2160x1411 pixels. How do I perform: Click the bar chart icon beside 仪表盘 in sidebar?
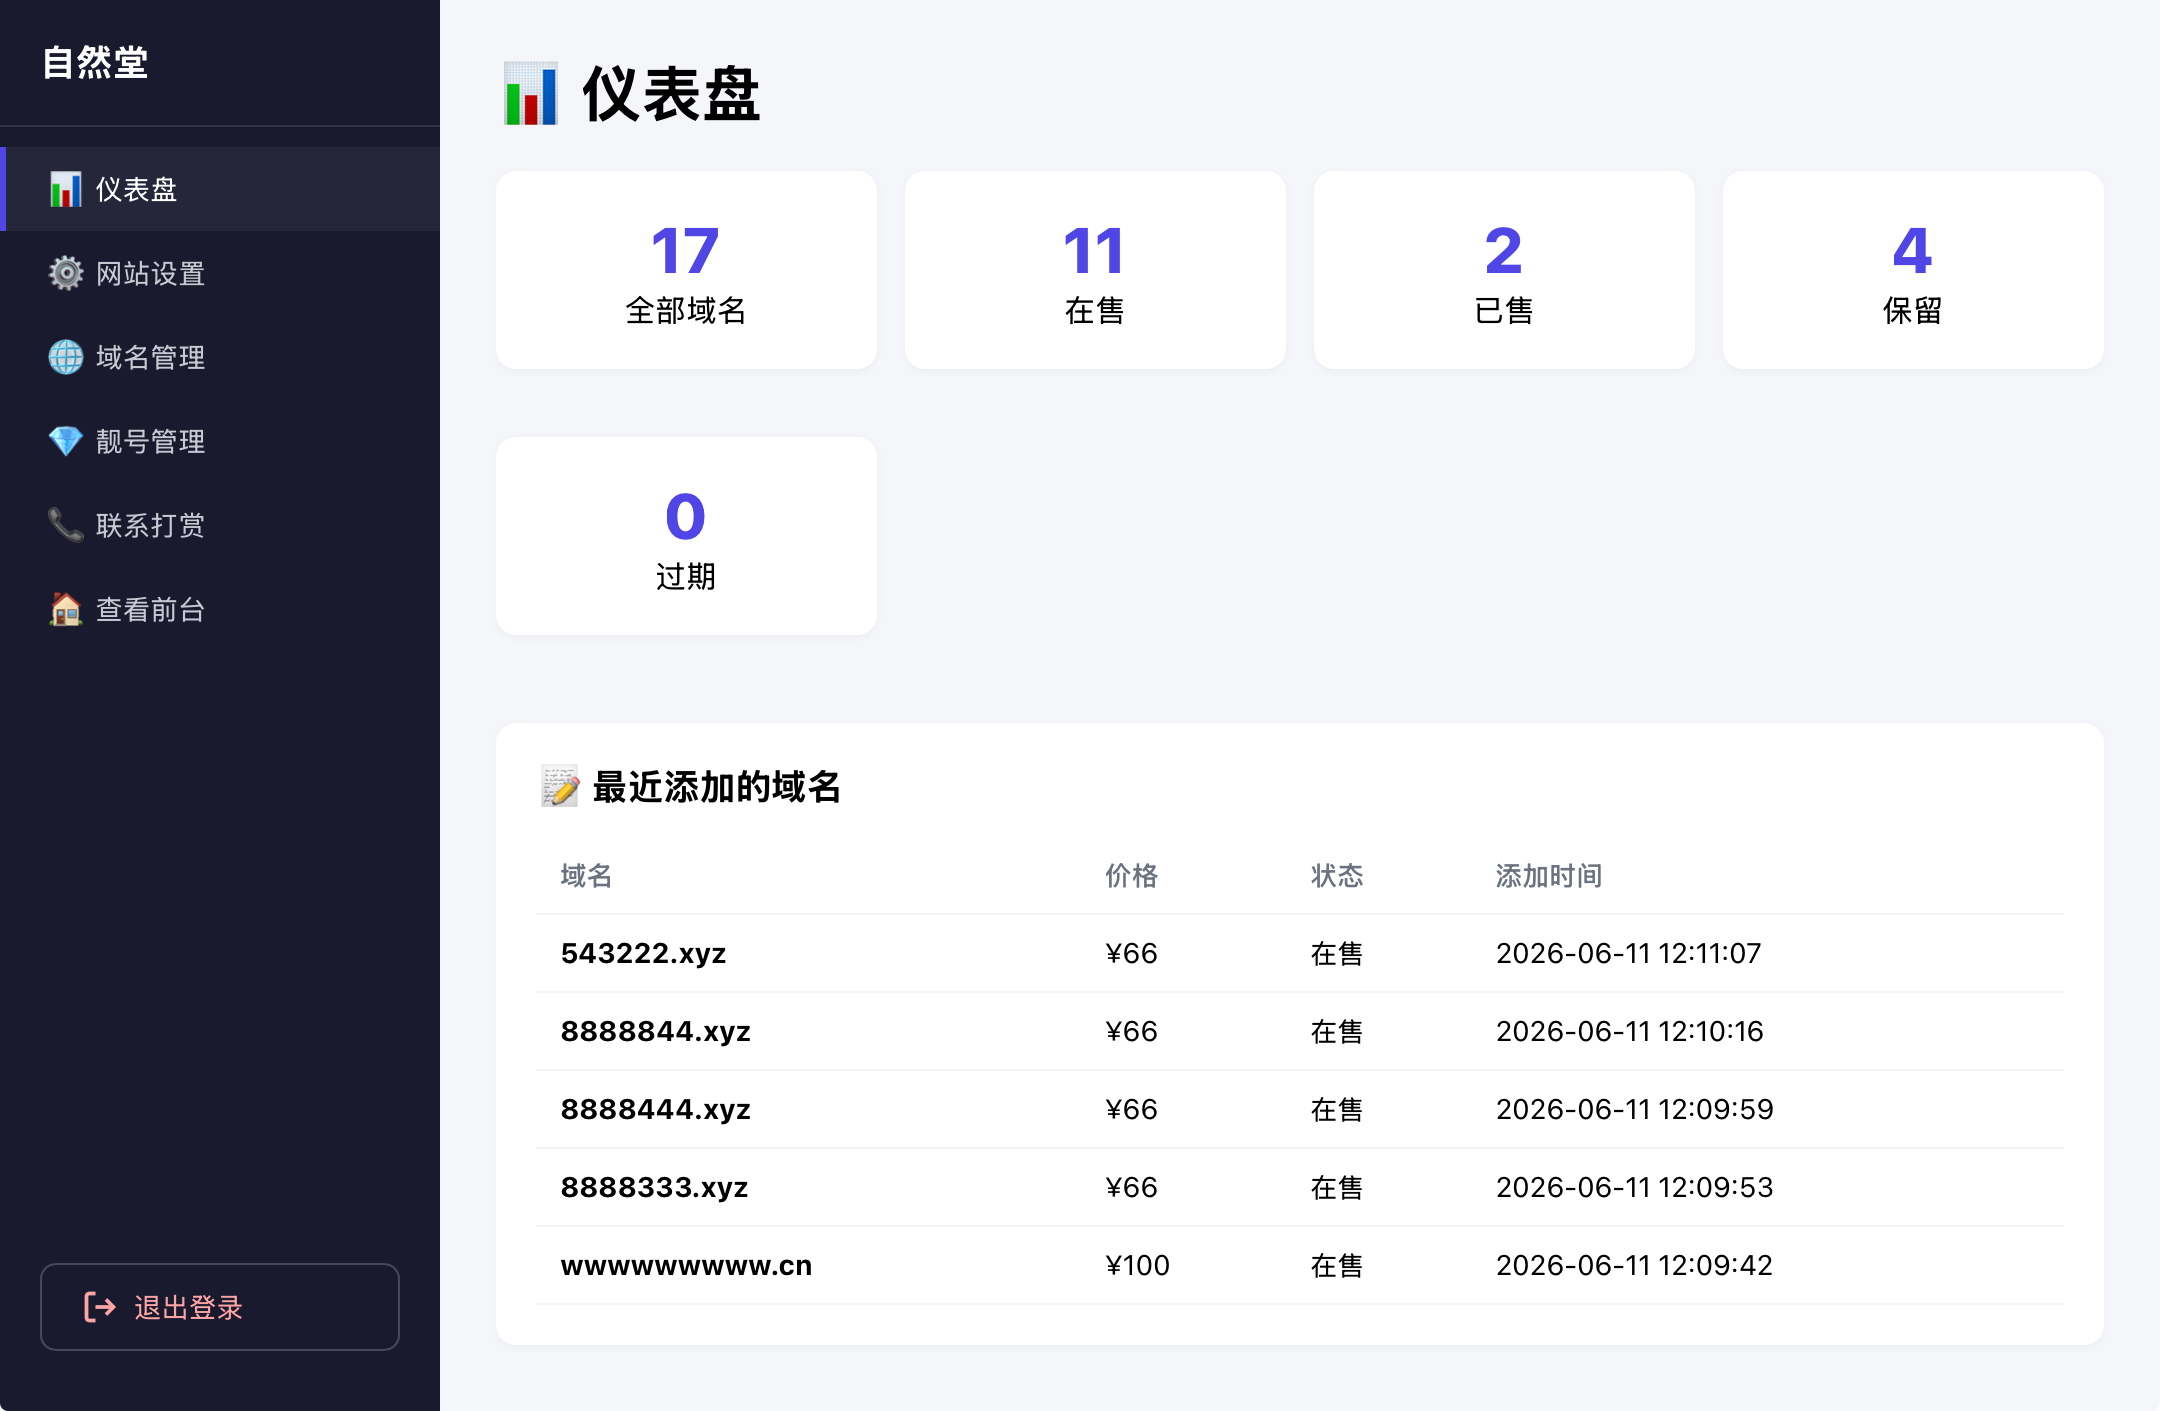[66, 189]
